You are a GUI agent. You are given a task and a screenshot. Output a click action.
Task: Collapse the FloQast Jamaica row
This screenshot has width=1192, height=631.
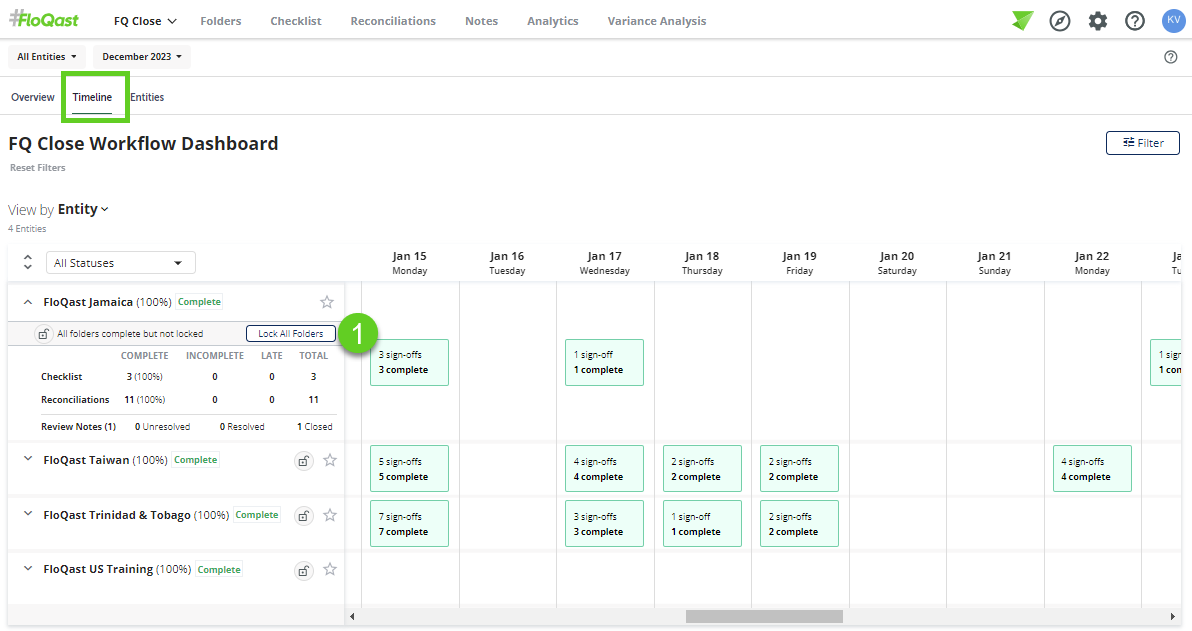(x=28, y=302)
